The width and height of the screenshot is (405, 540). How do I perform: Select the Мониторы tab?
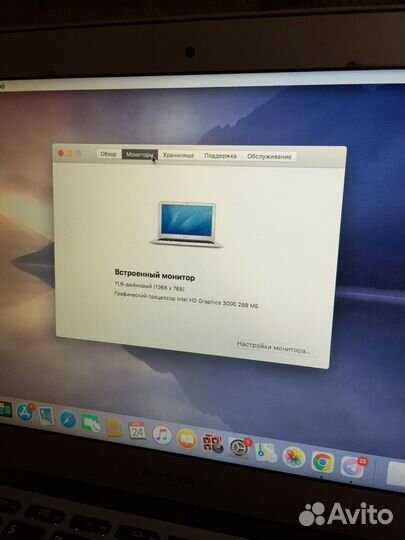pos(139,155)
